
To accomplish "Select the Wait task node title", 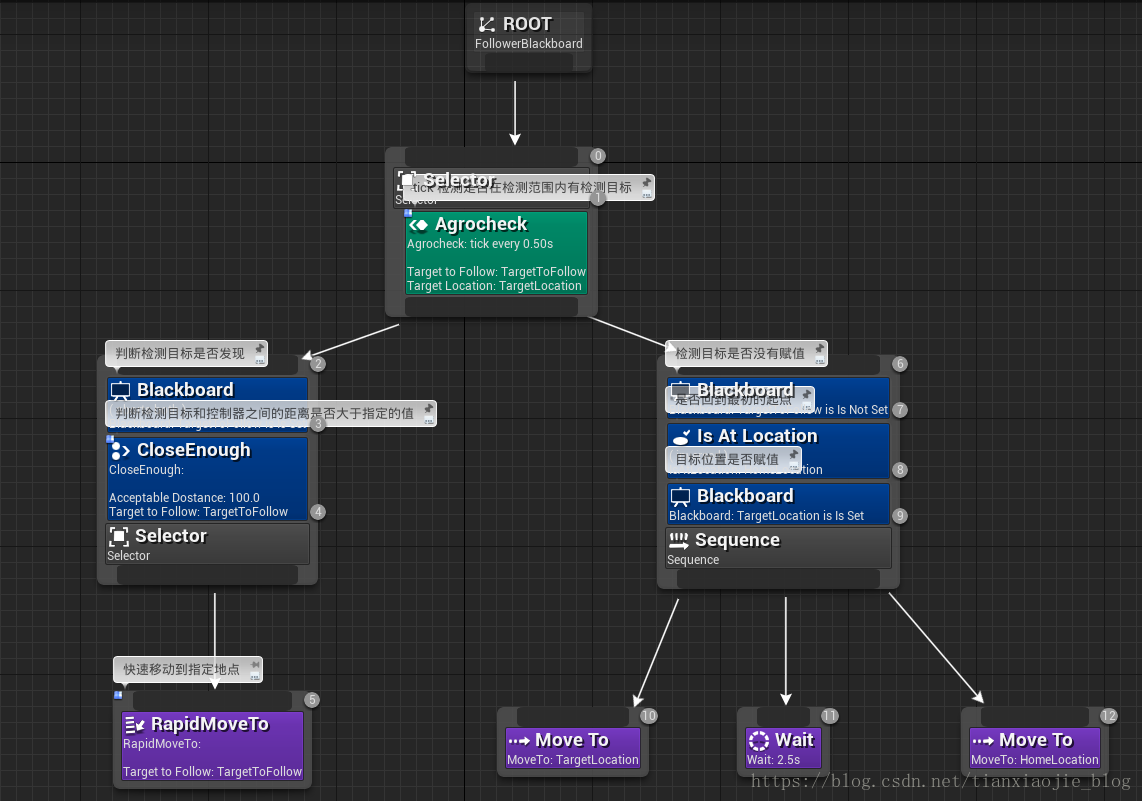I will (x=794, y=741).
